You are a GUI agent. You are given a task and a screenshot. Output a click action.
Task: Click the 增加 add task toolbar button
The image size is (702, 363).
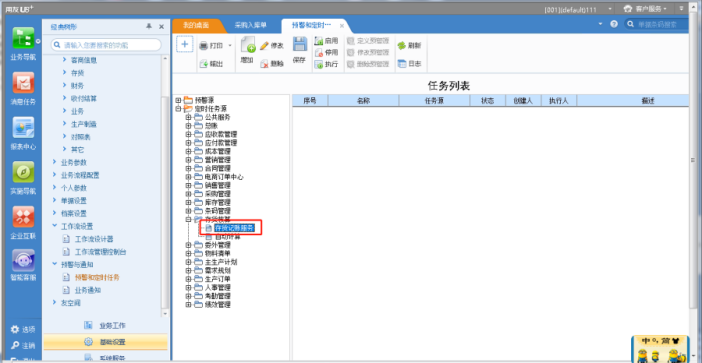coord(248,50)
